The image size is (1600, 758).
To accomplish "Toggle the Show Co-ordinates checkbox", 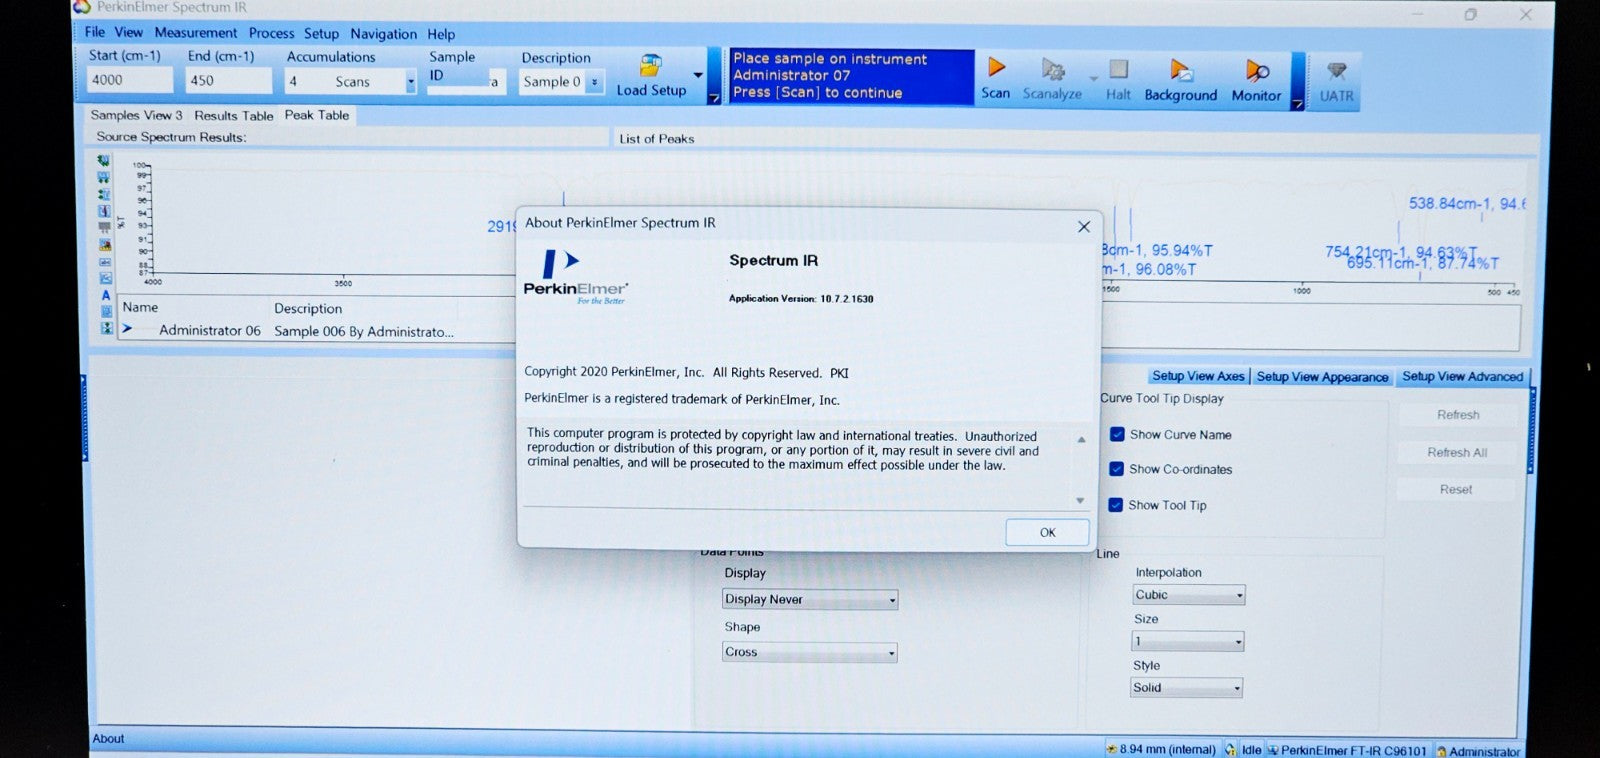I will point(1117,469).
